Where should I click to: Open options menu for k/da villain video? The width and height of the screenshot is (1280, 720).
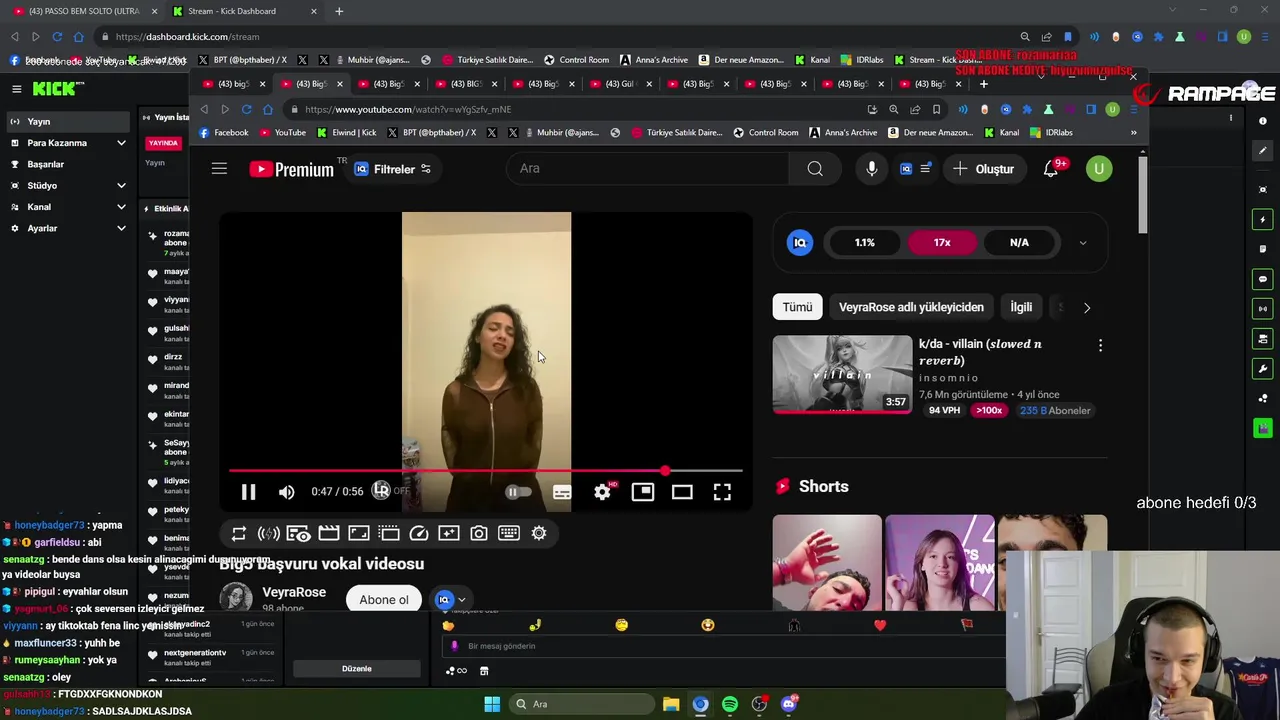click(x=1100, y=345)
